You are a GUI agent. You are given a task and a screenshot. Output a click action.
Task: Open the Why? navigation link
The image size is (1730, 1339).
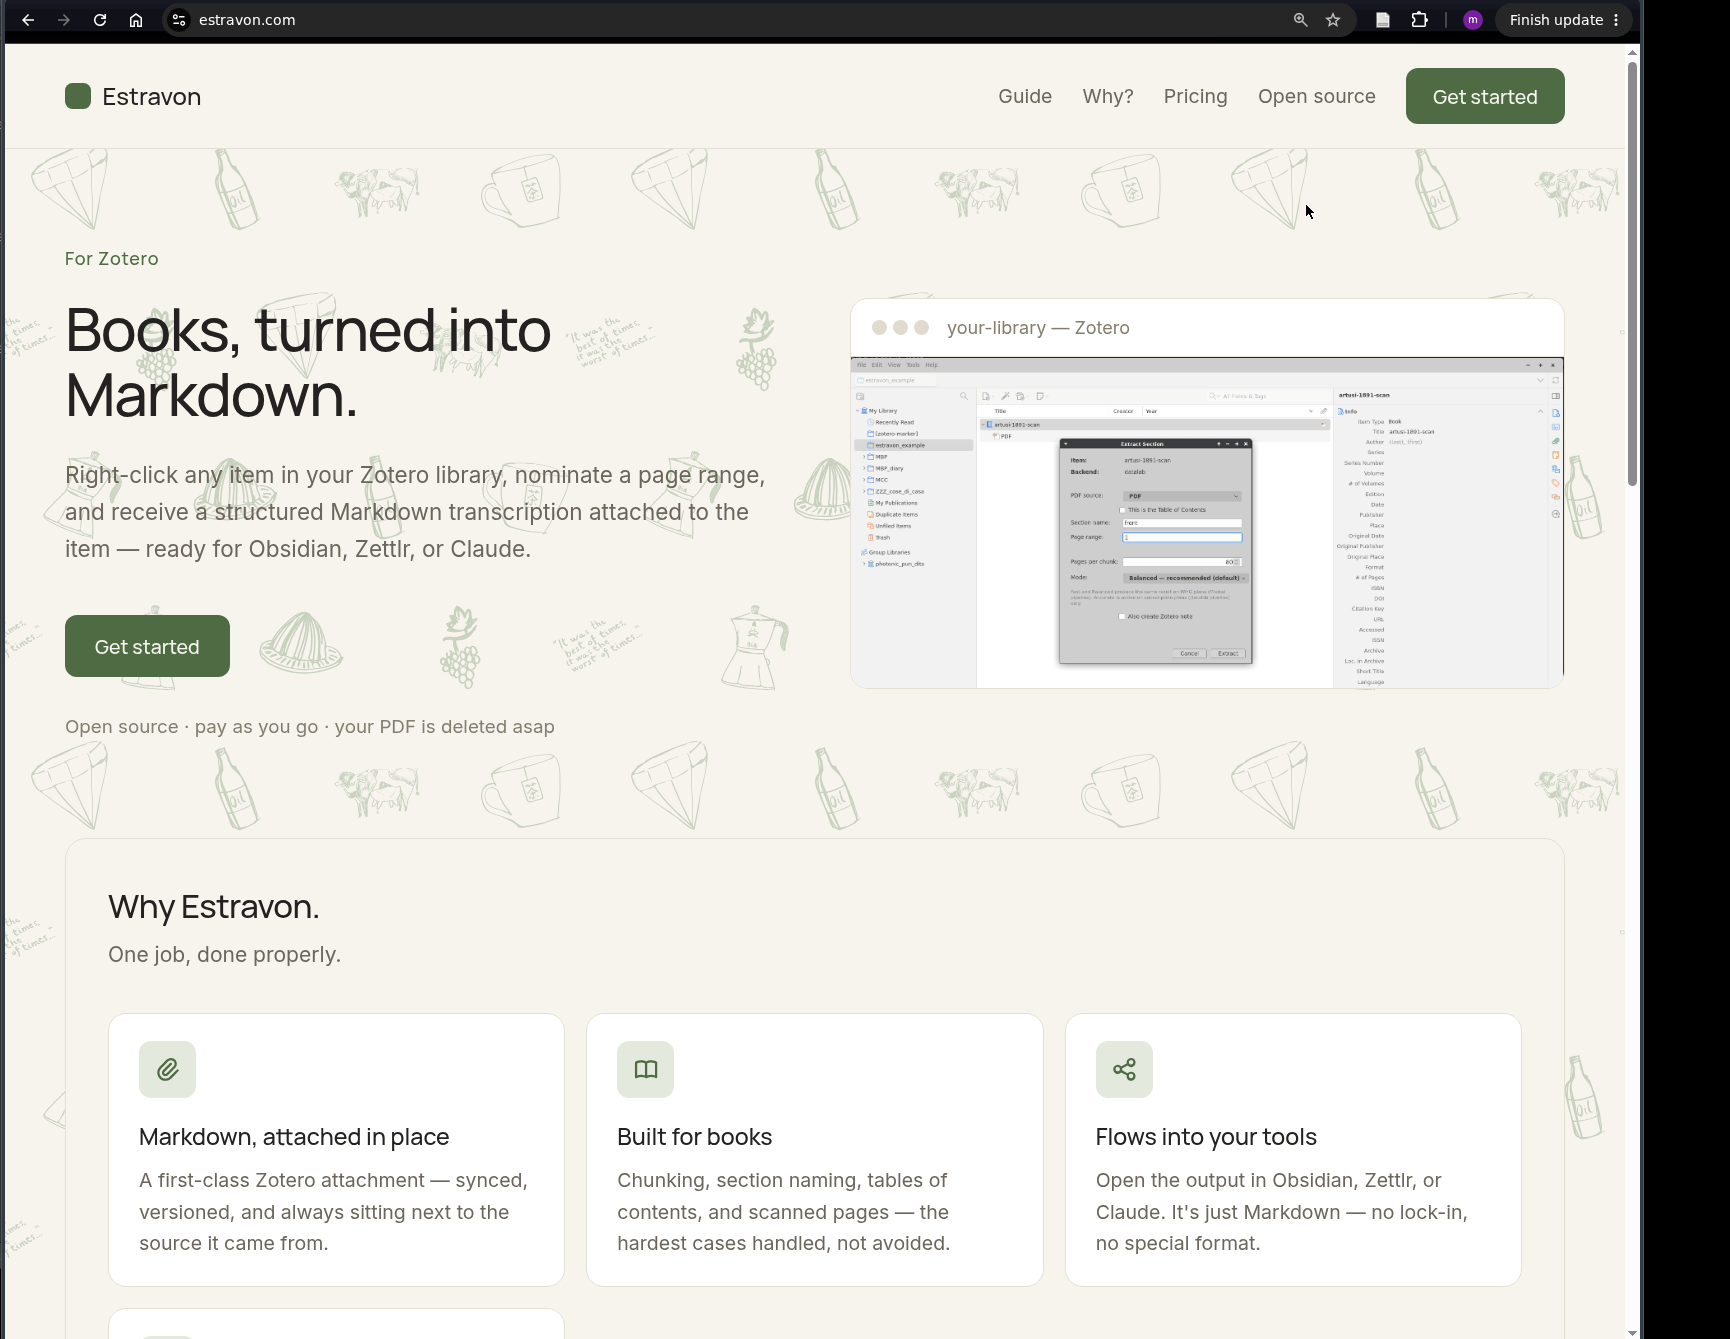coord(1108,96)
